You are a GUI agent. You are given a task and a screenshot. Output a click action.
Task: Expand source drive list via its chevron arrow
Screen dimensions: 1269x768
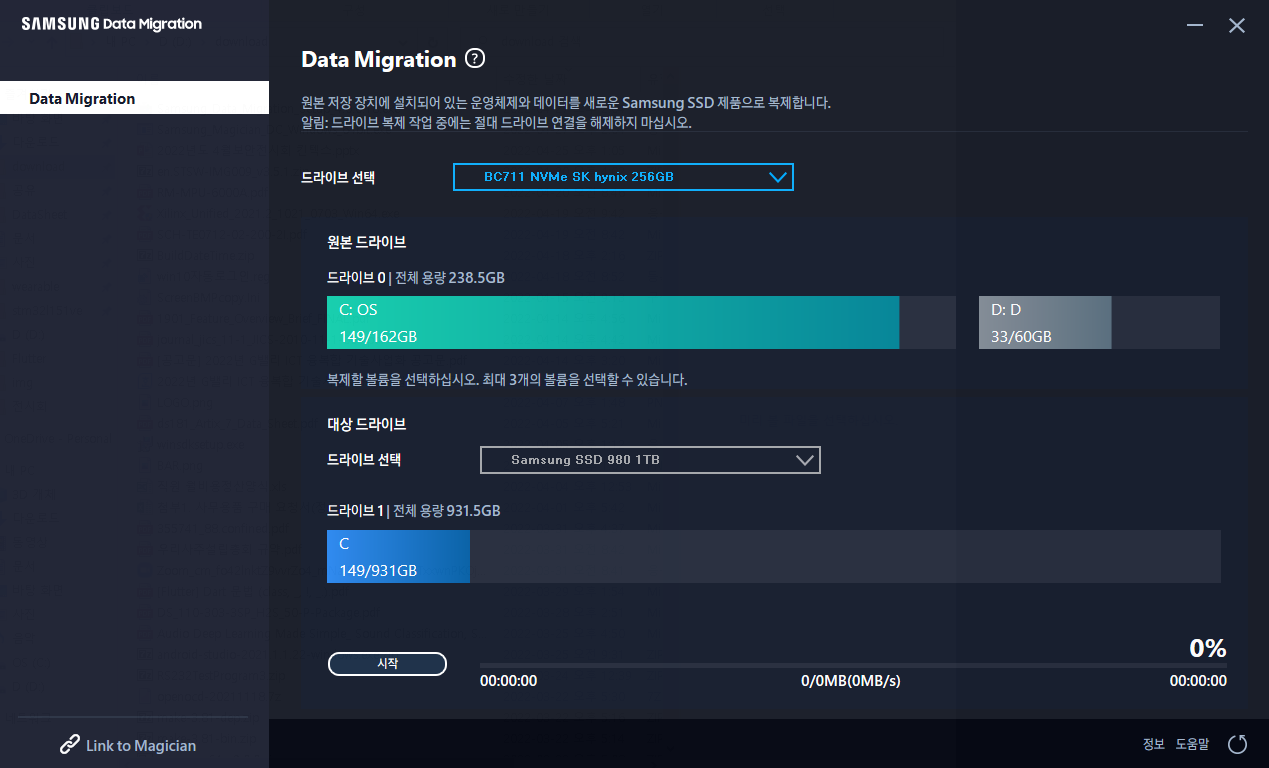[778, 177]
